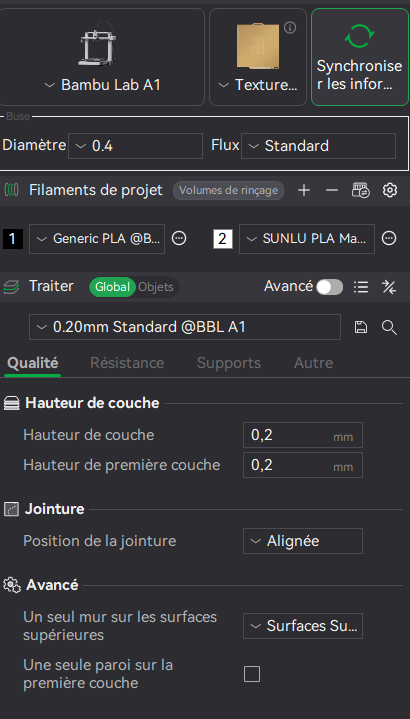Switch to the Résistance tab
The height and width of the screenshot is (719, 410).
127,363
